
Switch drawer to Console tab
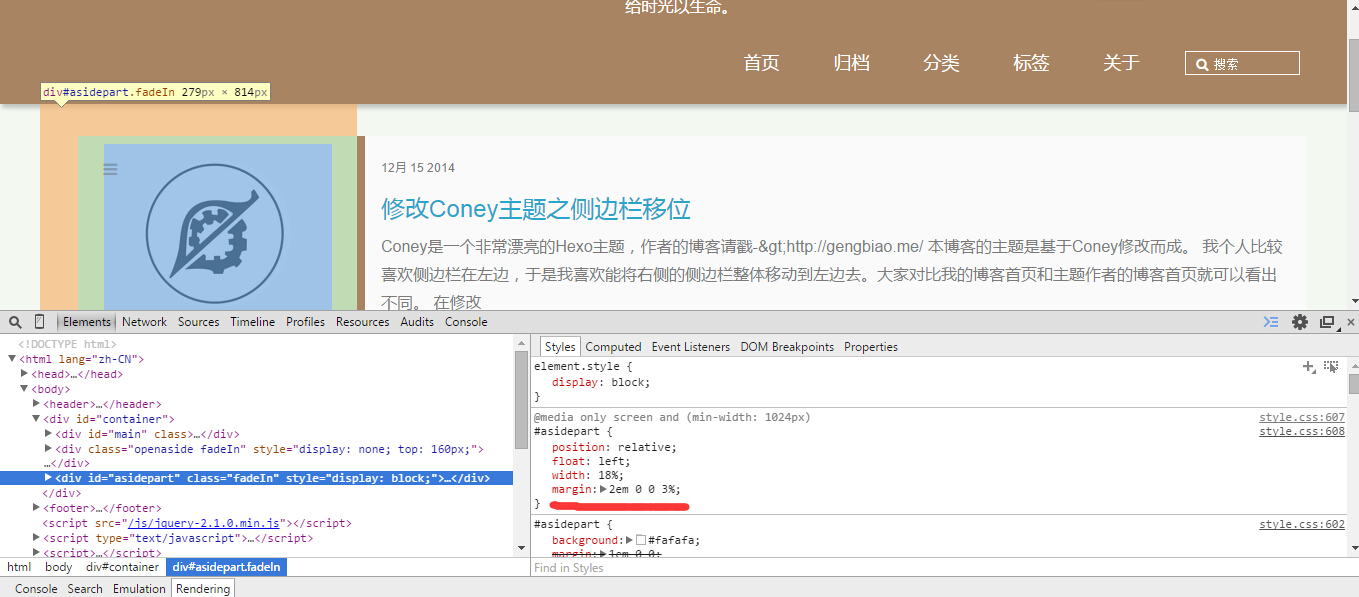click(36, 589)
